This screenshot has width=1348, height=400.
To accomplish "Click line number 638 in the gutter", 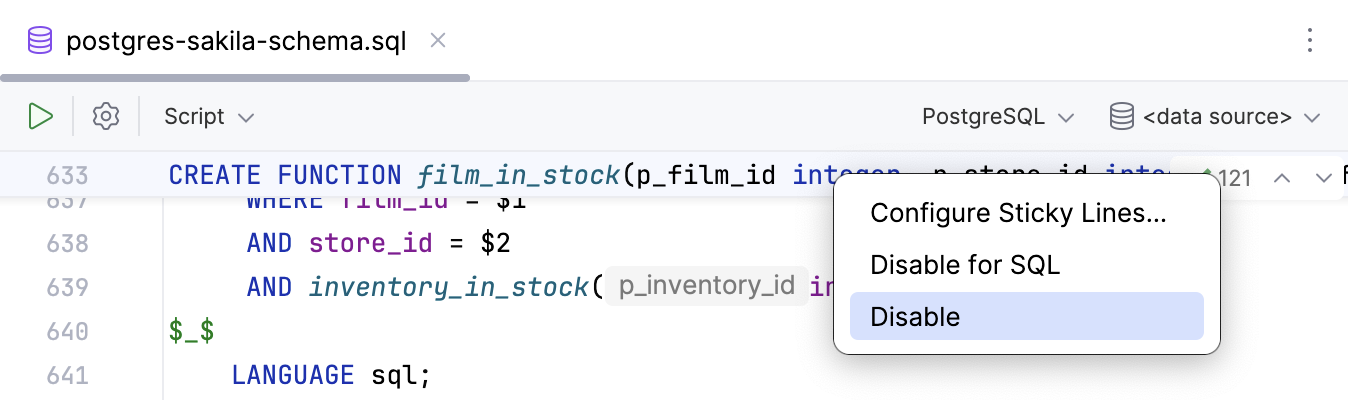I will point(68,243).
